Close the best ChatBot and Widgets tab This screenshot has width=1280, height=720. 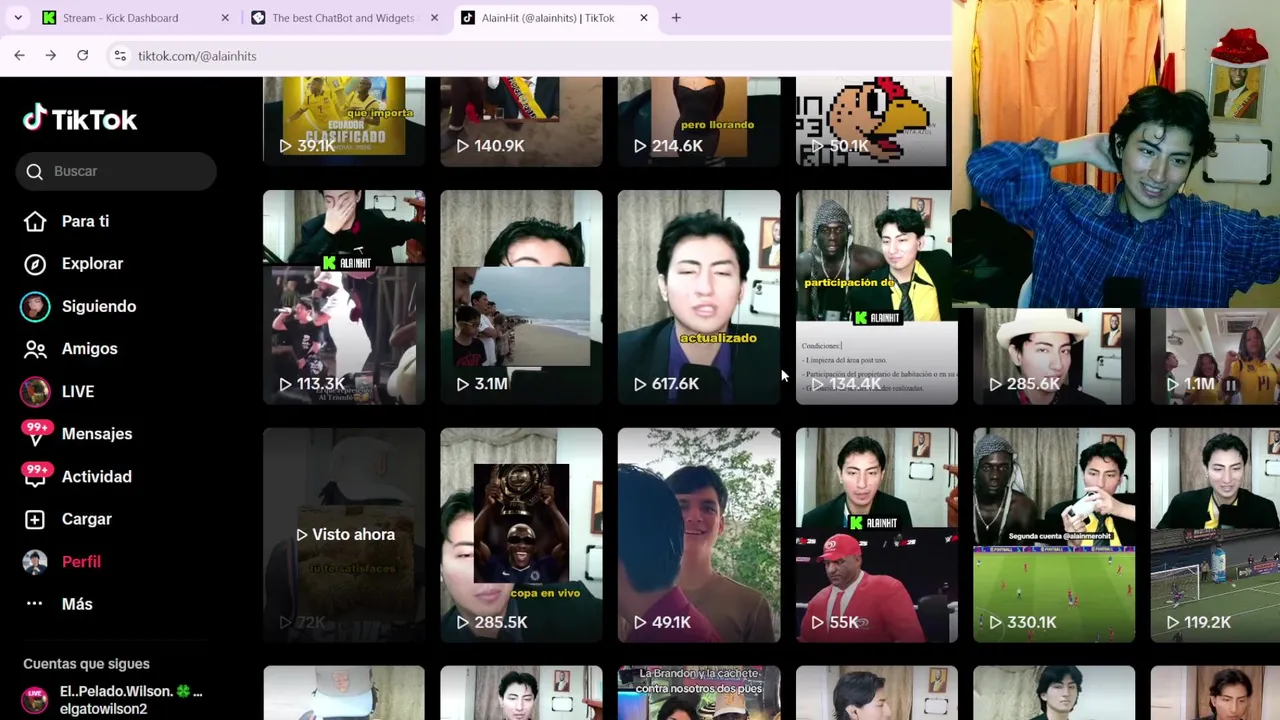click(434, 18)
